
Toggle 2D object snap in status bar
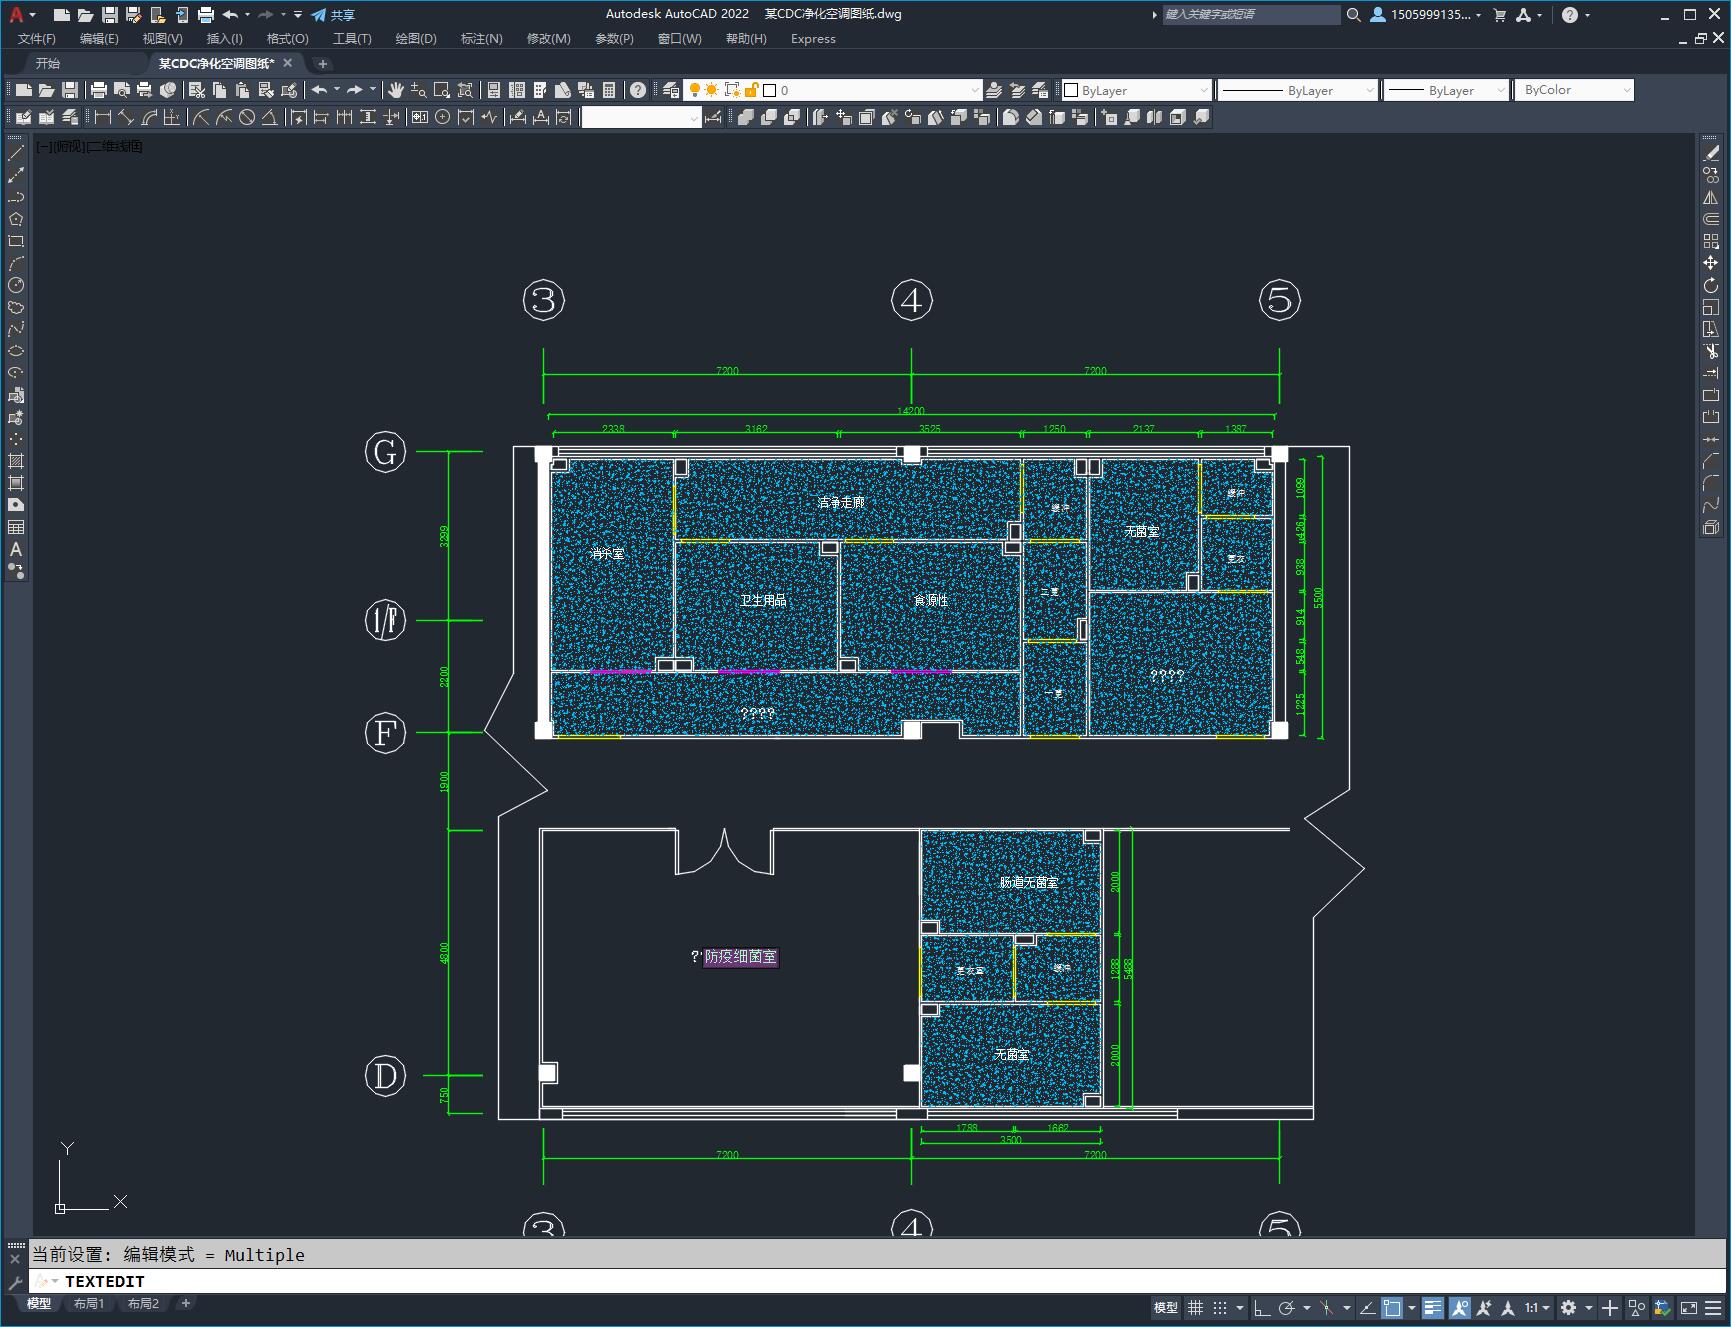pos(1392,1307)
